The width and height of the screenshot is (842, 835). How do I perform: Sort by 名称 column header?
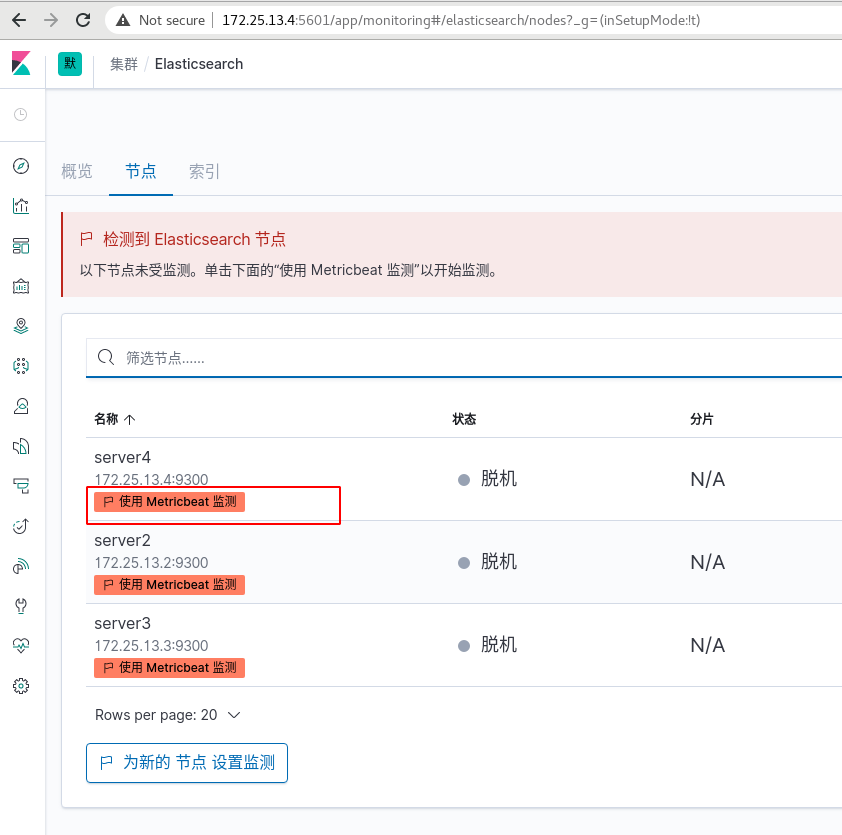coord(114,419)
